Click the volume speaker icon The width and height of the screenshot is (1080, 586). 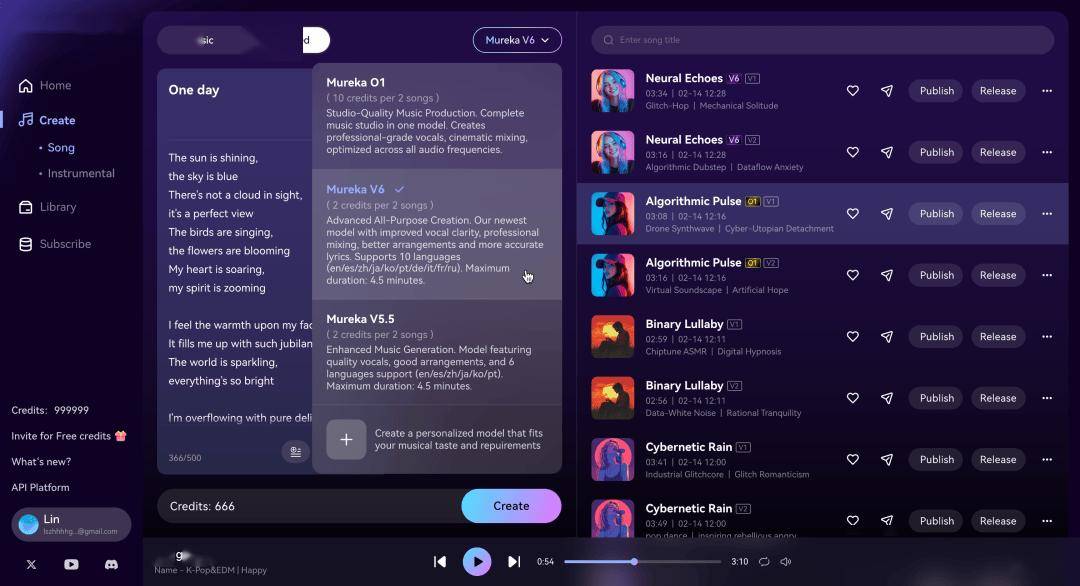click(786, 562)
